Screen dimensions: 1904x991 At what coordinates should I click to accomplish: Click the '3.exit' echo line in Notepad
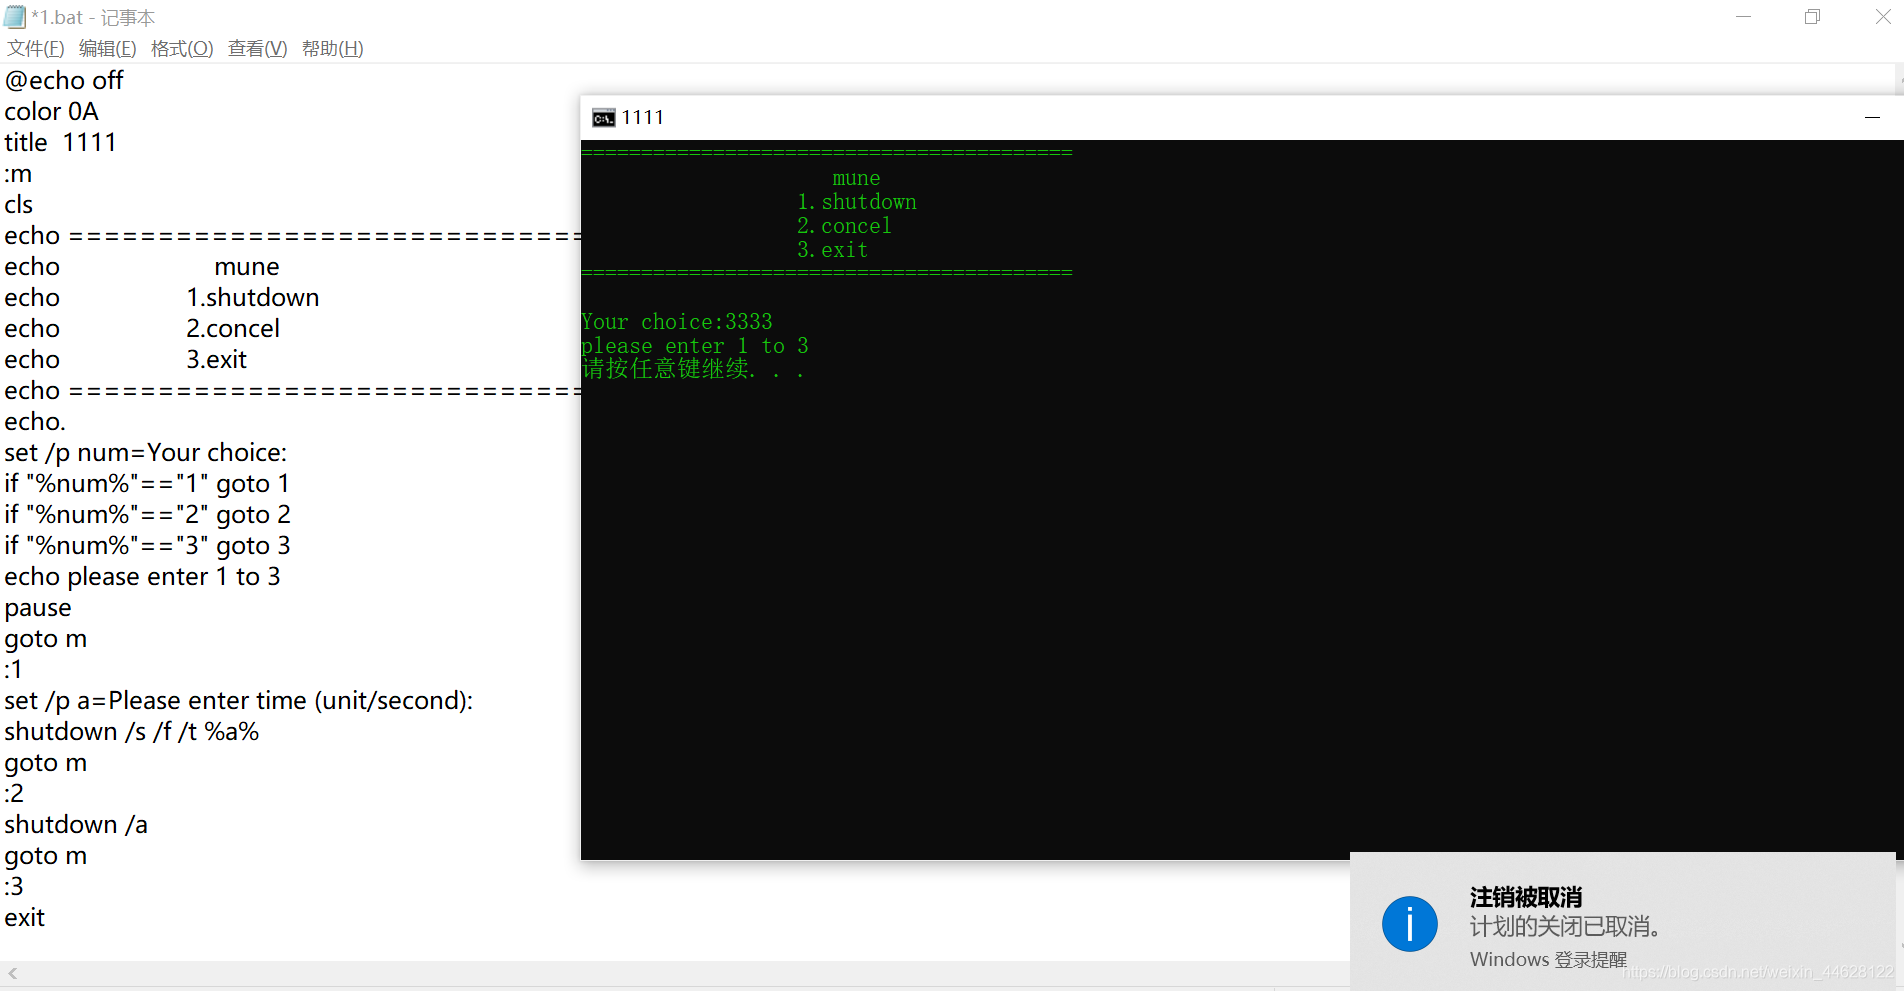(x=126, y=359)
